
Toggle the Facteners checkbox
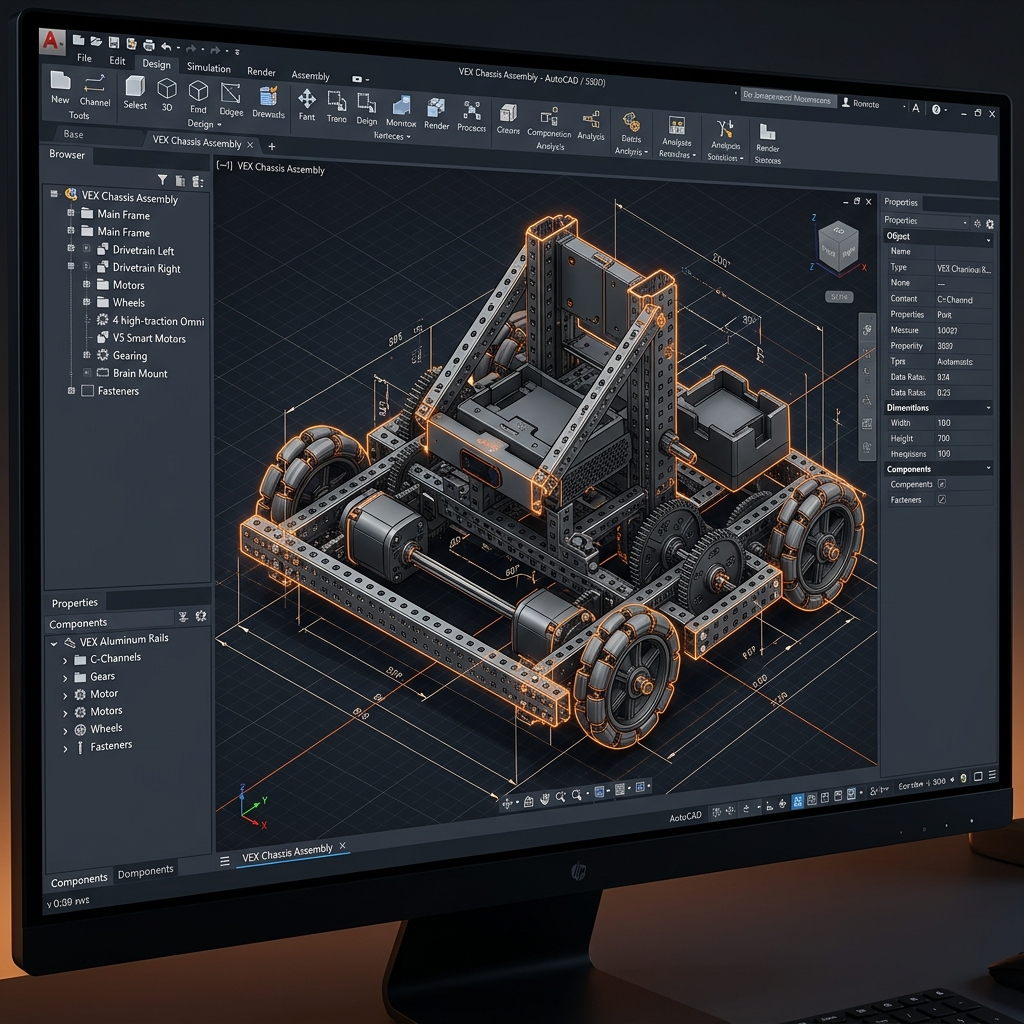(x=942, y=500)
